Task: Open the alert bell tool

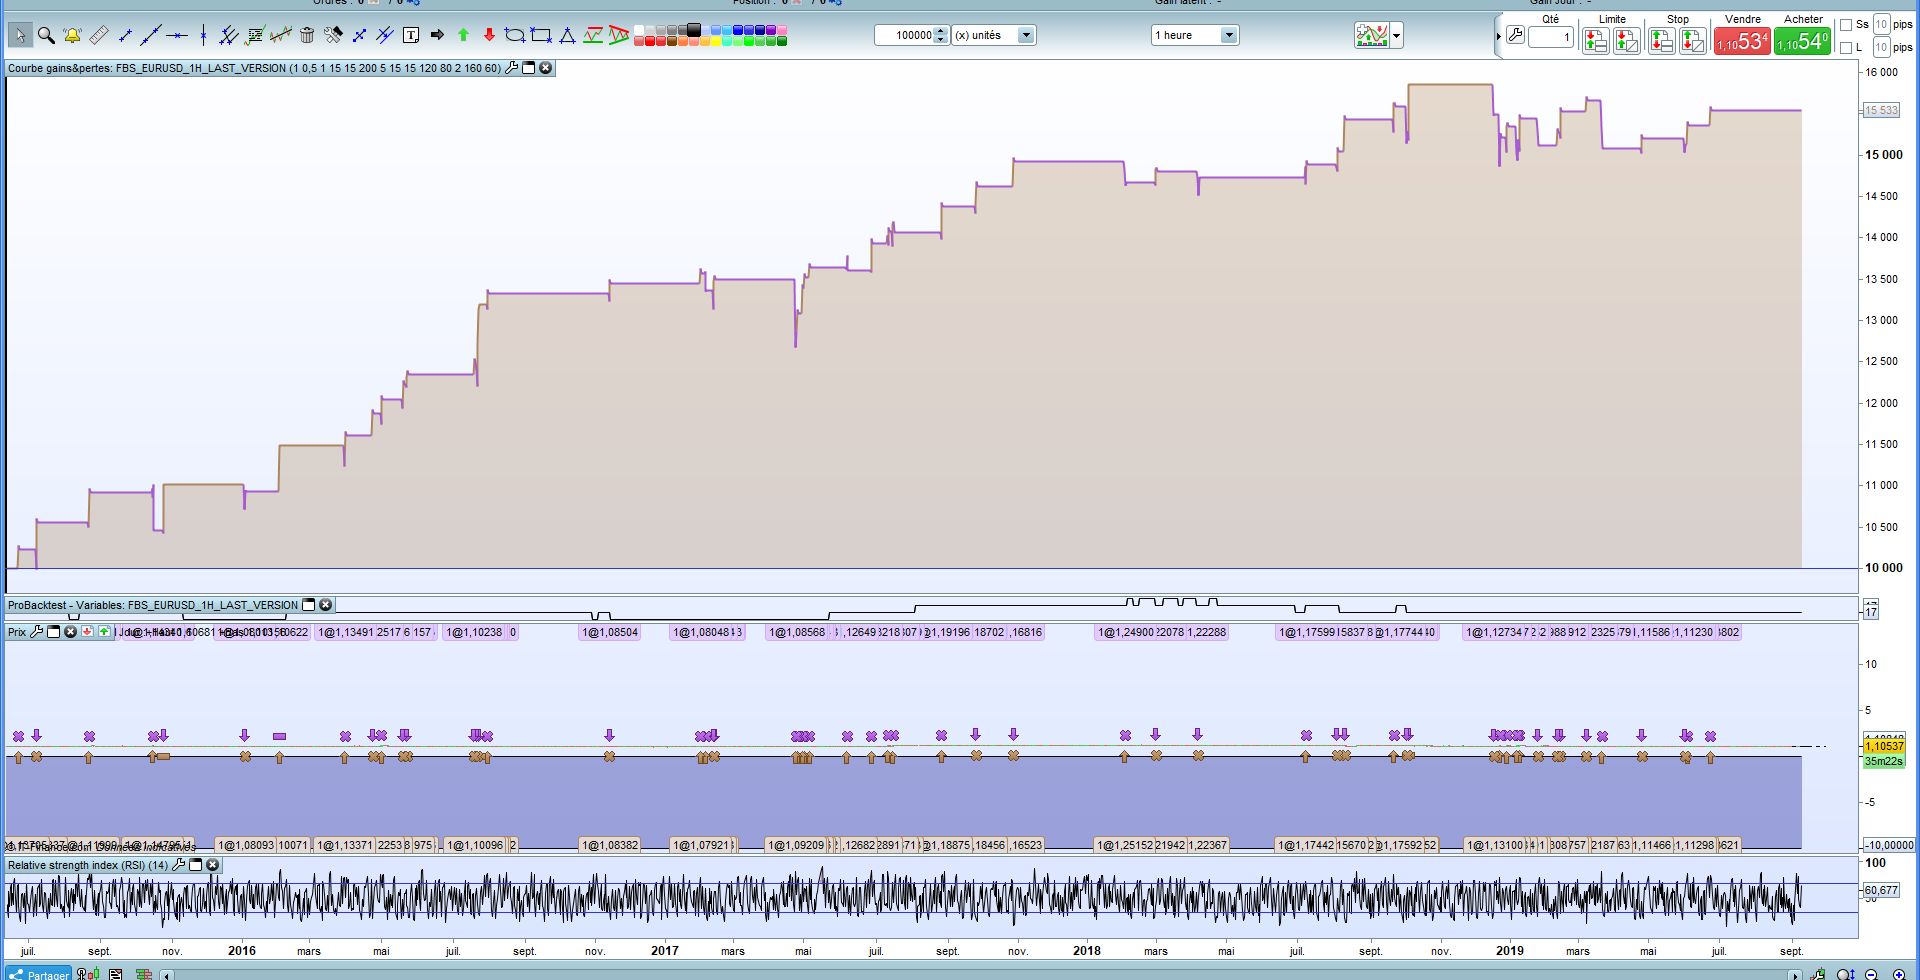Action: point(72,36)
